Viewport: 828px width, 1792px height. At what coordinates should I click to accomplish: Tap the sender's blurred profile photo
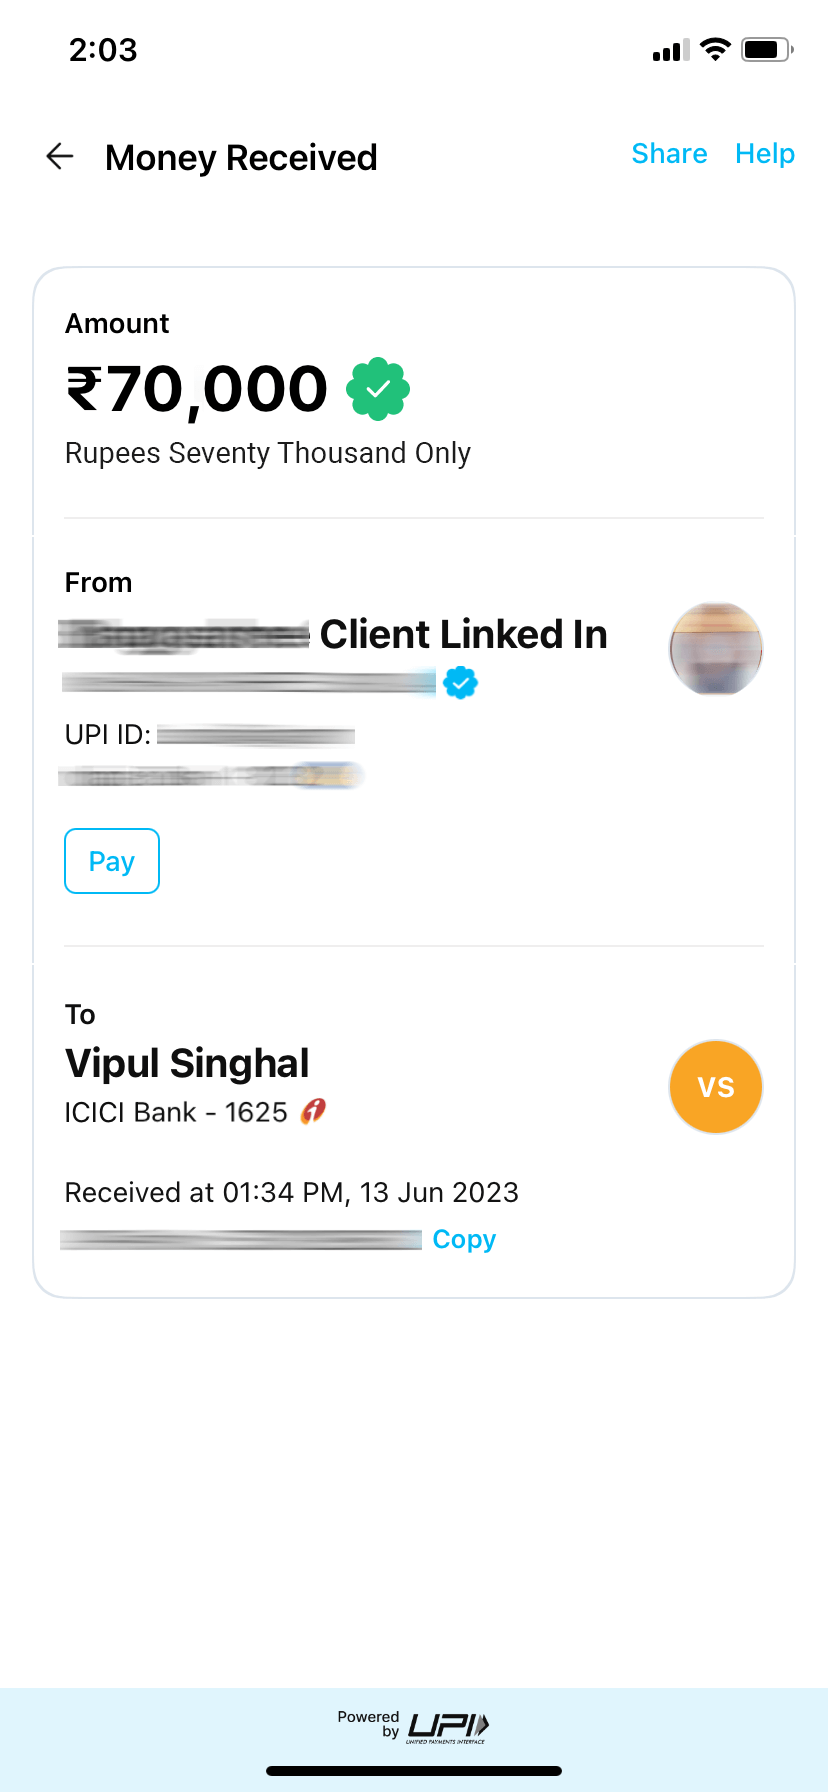(716, 649)
